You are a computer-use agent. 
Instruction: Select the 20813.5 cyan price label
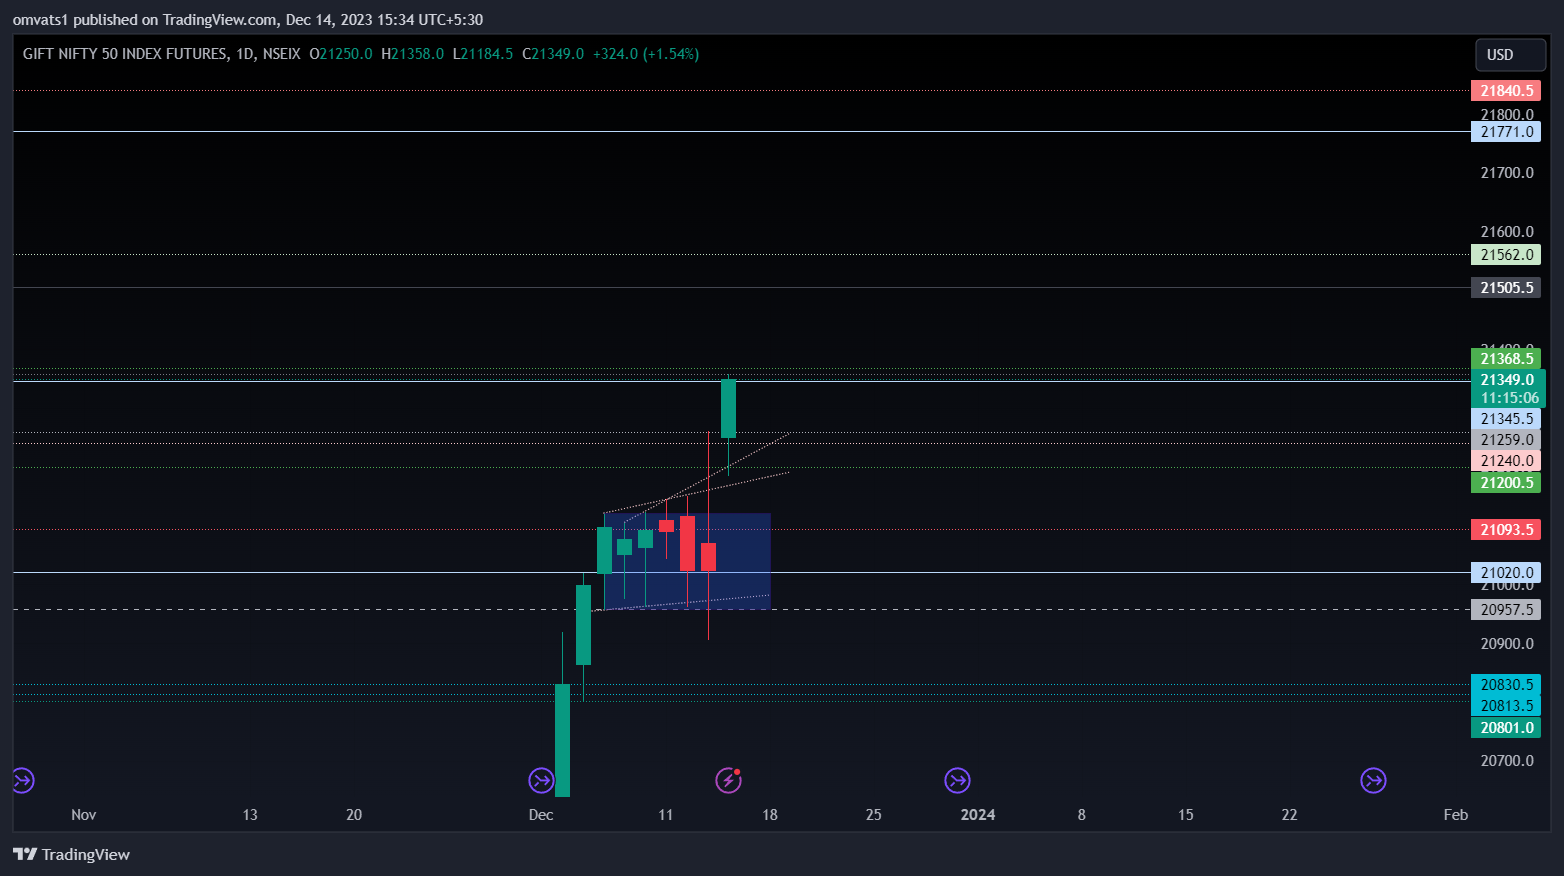pyautogui.click(x=1506, y=706)
